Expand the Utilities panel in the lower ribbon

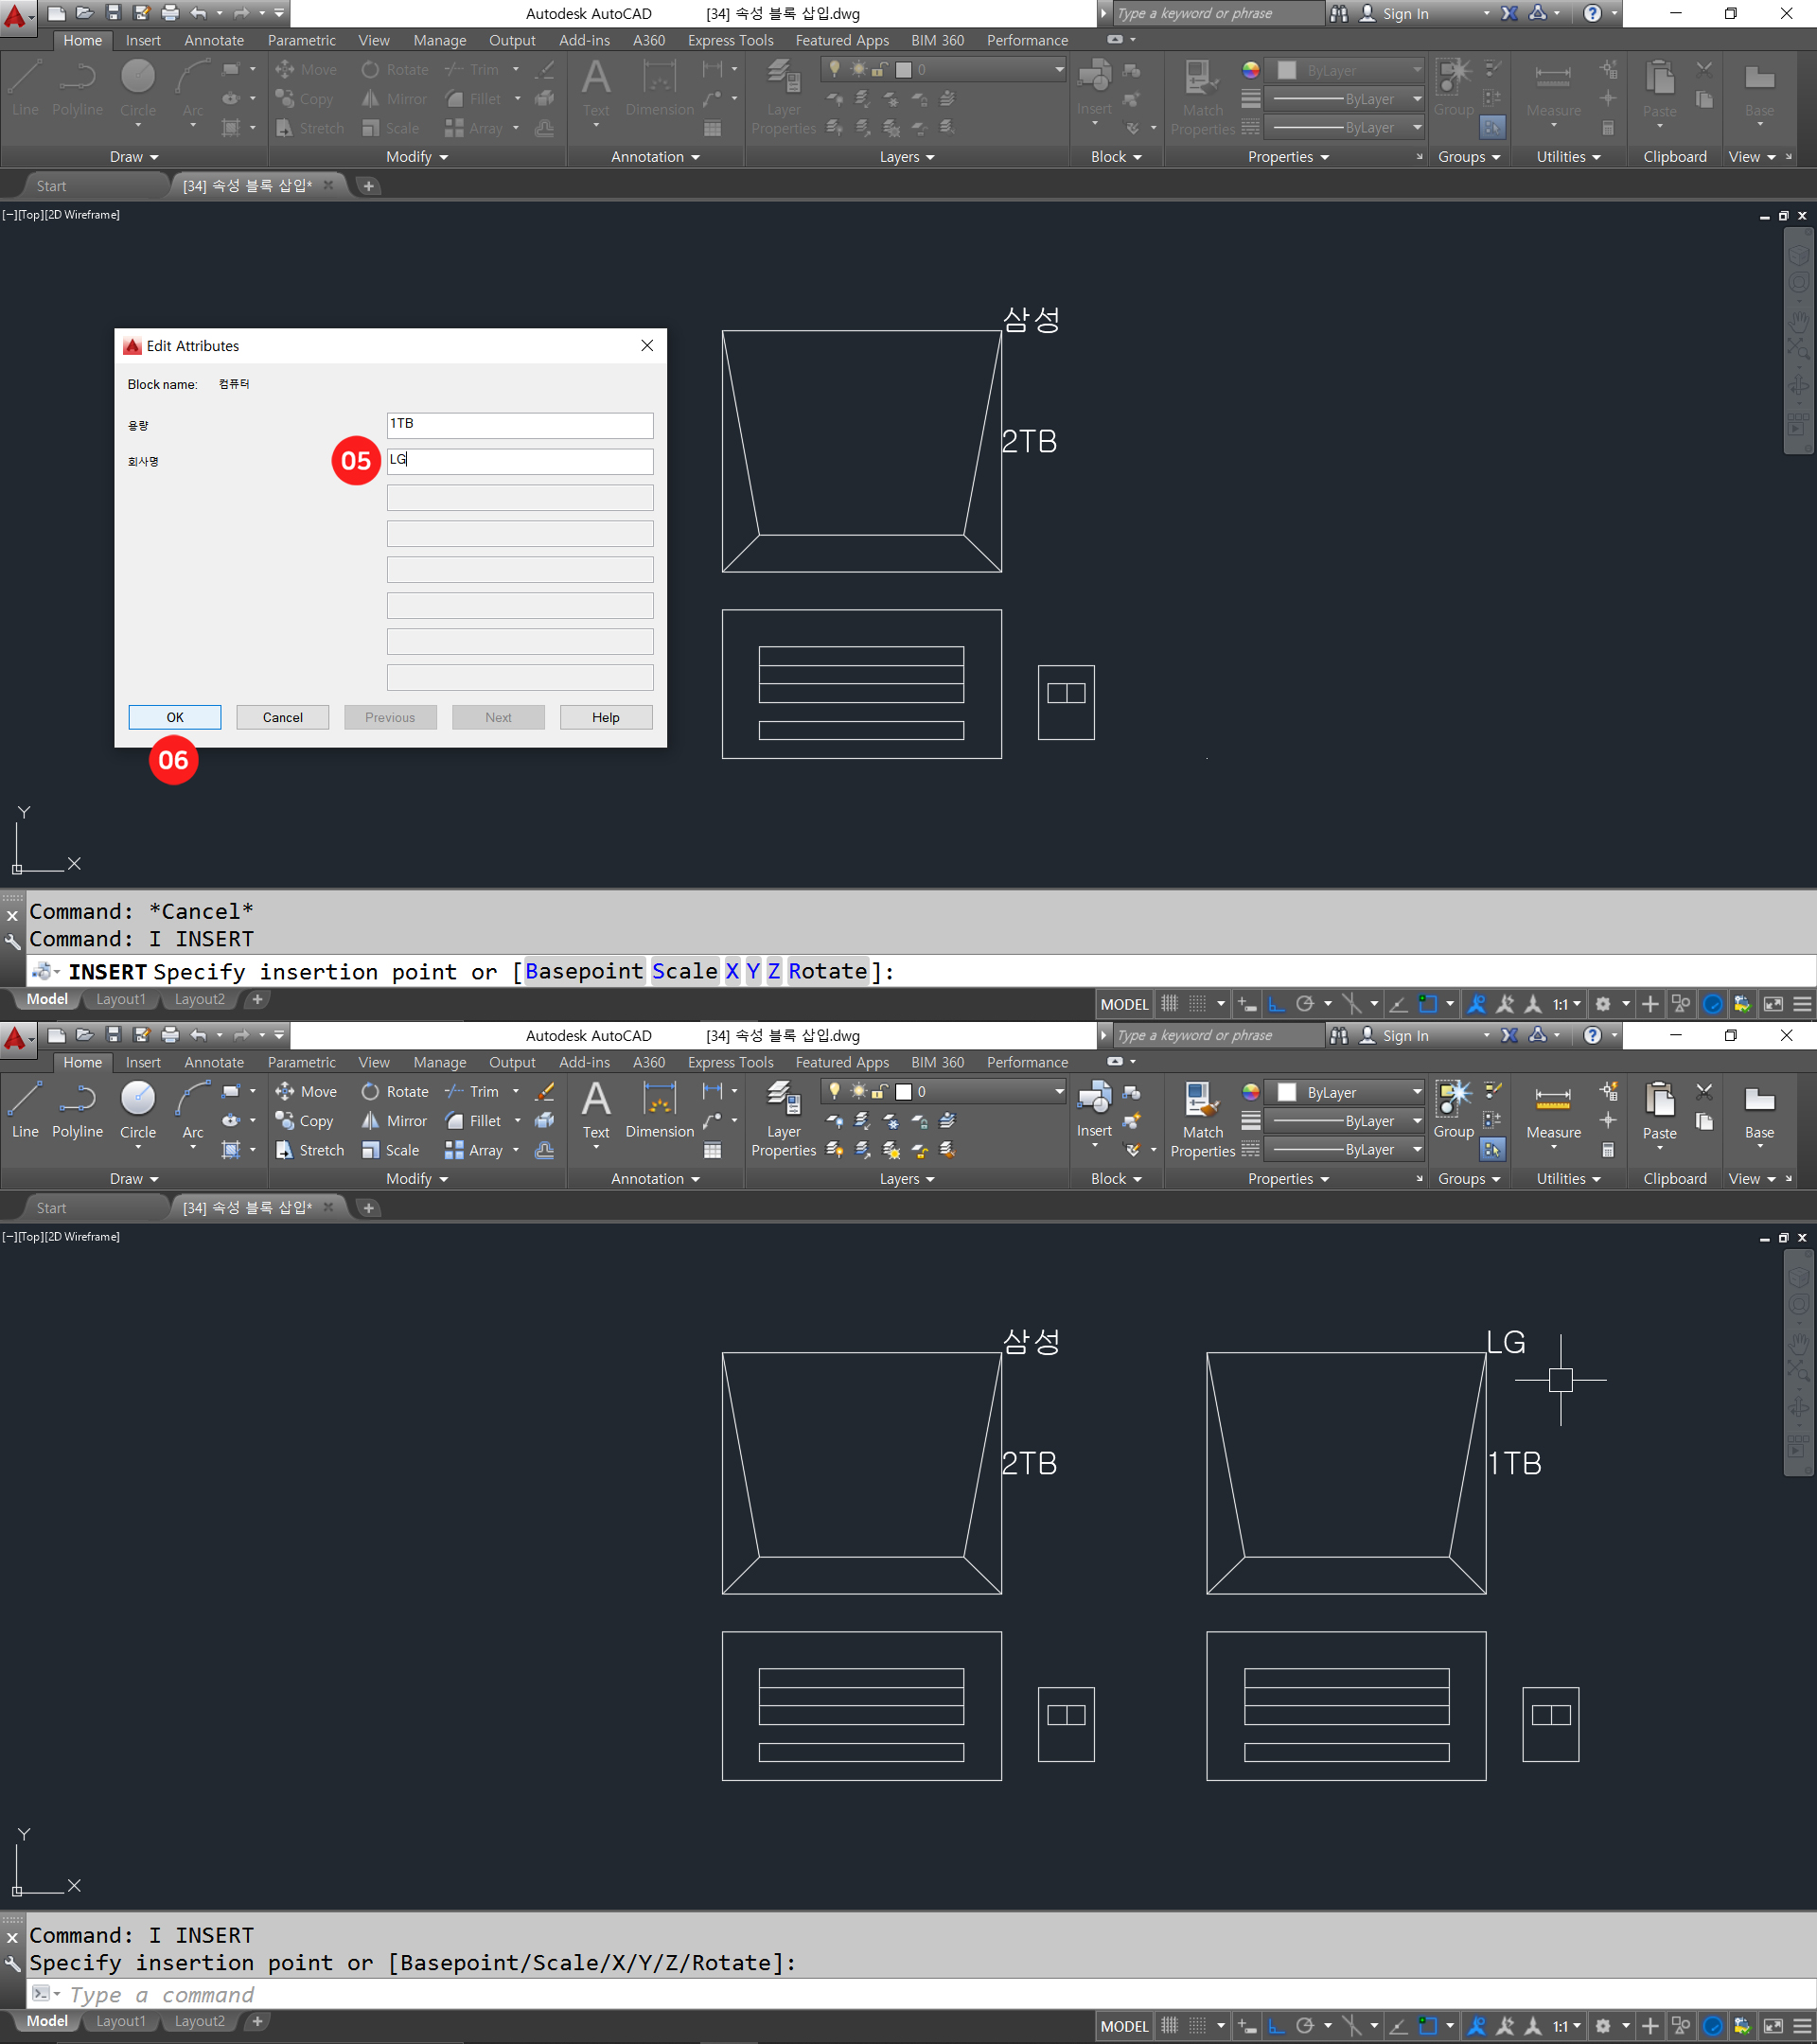pyautogui.click(x=1569, y=1179)
